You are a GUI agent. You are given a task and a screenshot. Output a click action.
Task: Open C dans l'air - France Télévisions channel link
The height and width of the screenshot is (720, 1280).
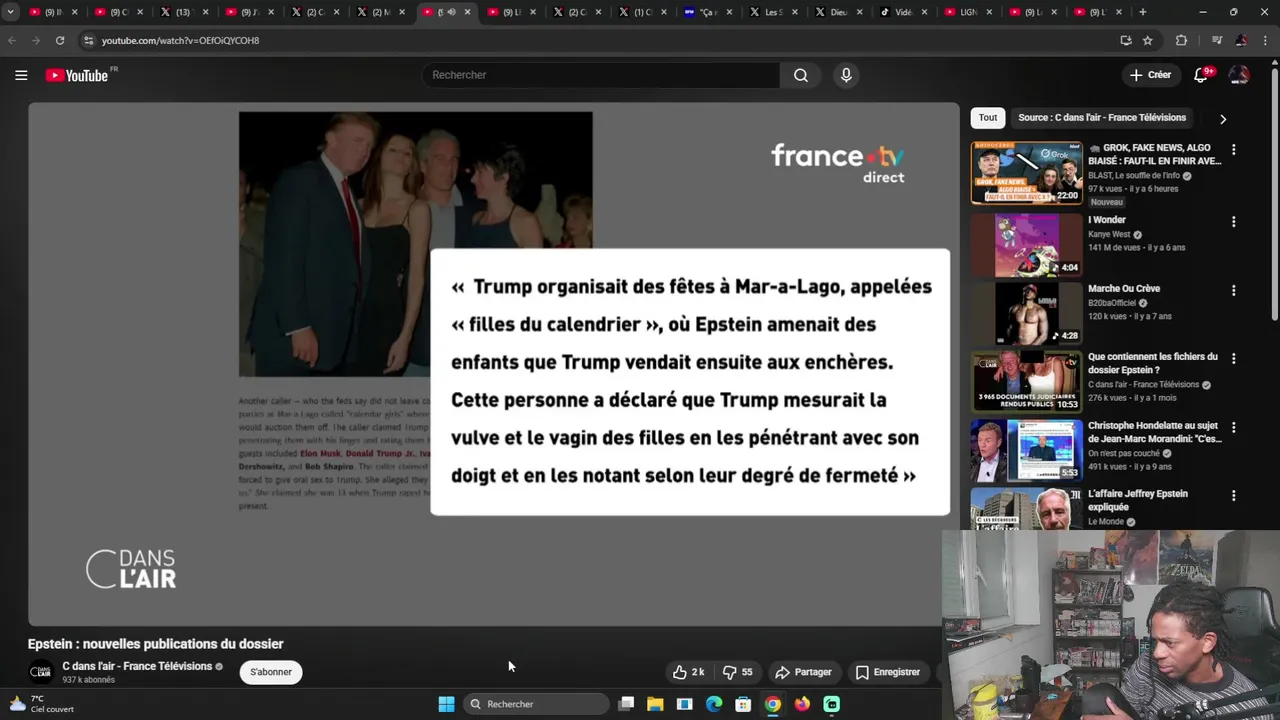pyautogui.click(x=137, y=666)
